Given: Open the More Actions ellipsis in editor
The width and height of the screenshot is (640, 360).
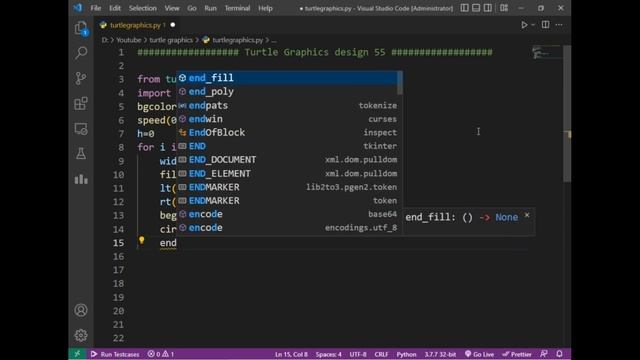Looking at the screenshot, I should pos(559,25).
